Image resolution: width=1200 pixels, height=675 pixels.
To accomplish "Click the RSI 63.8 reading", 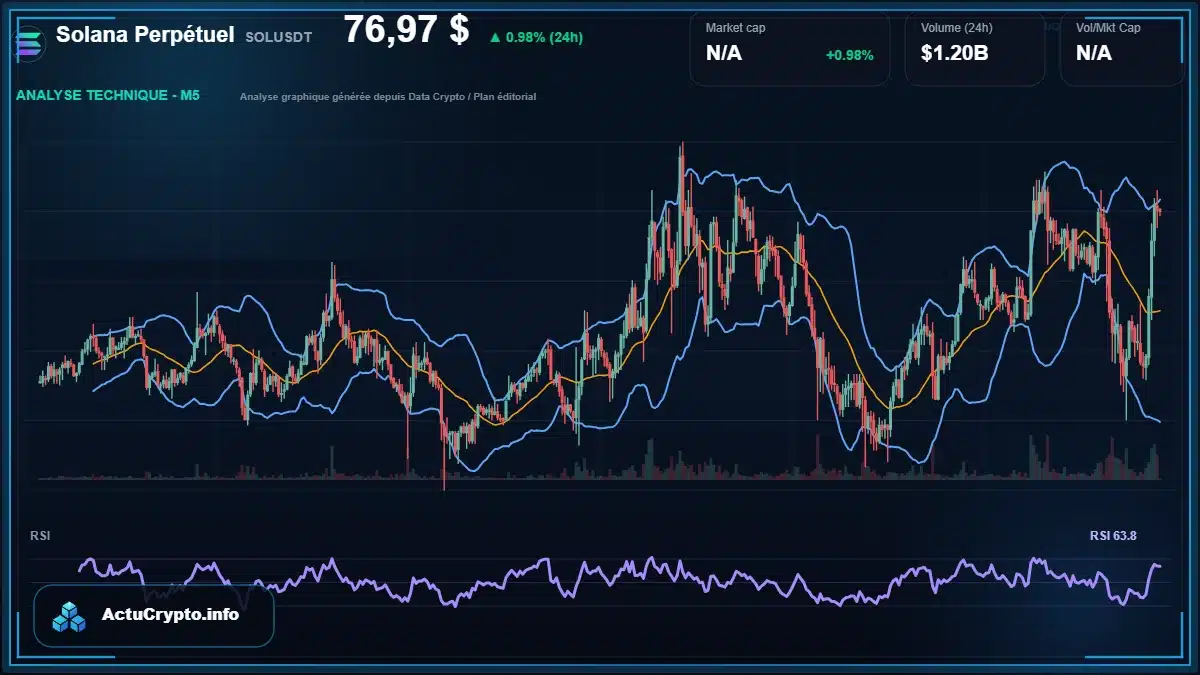I will pyautogui.click(x=1113, y=536).
